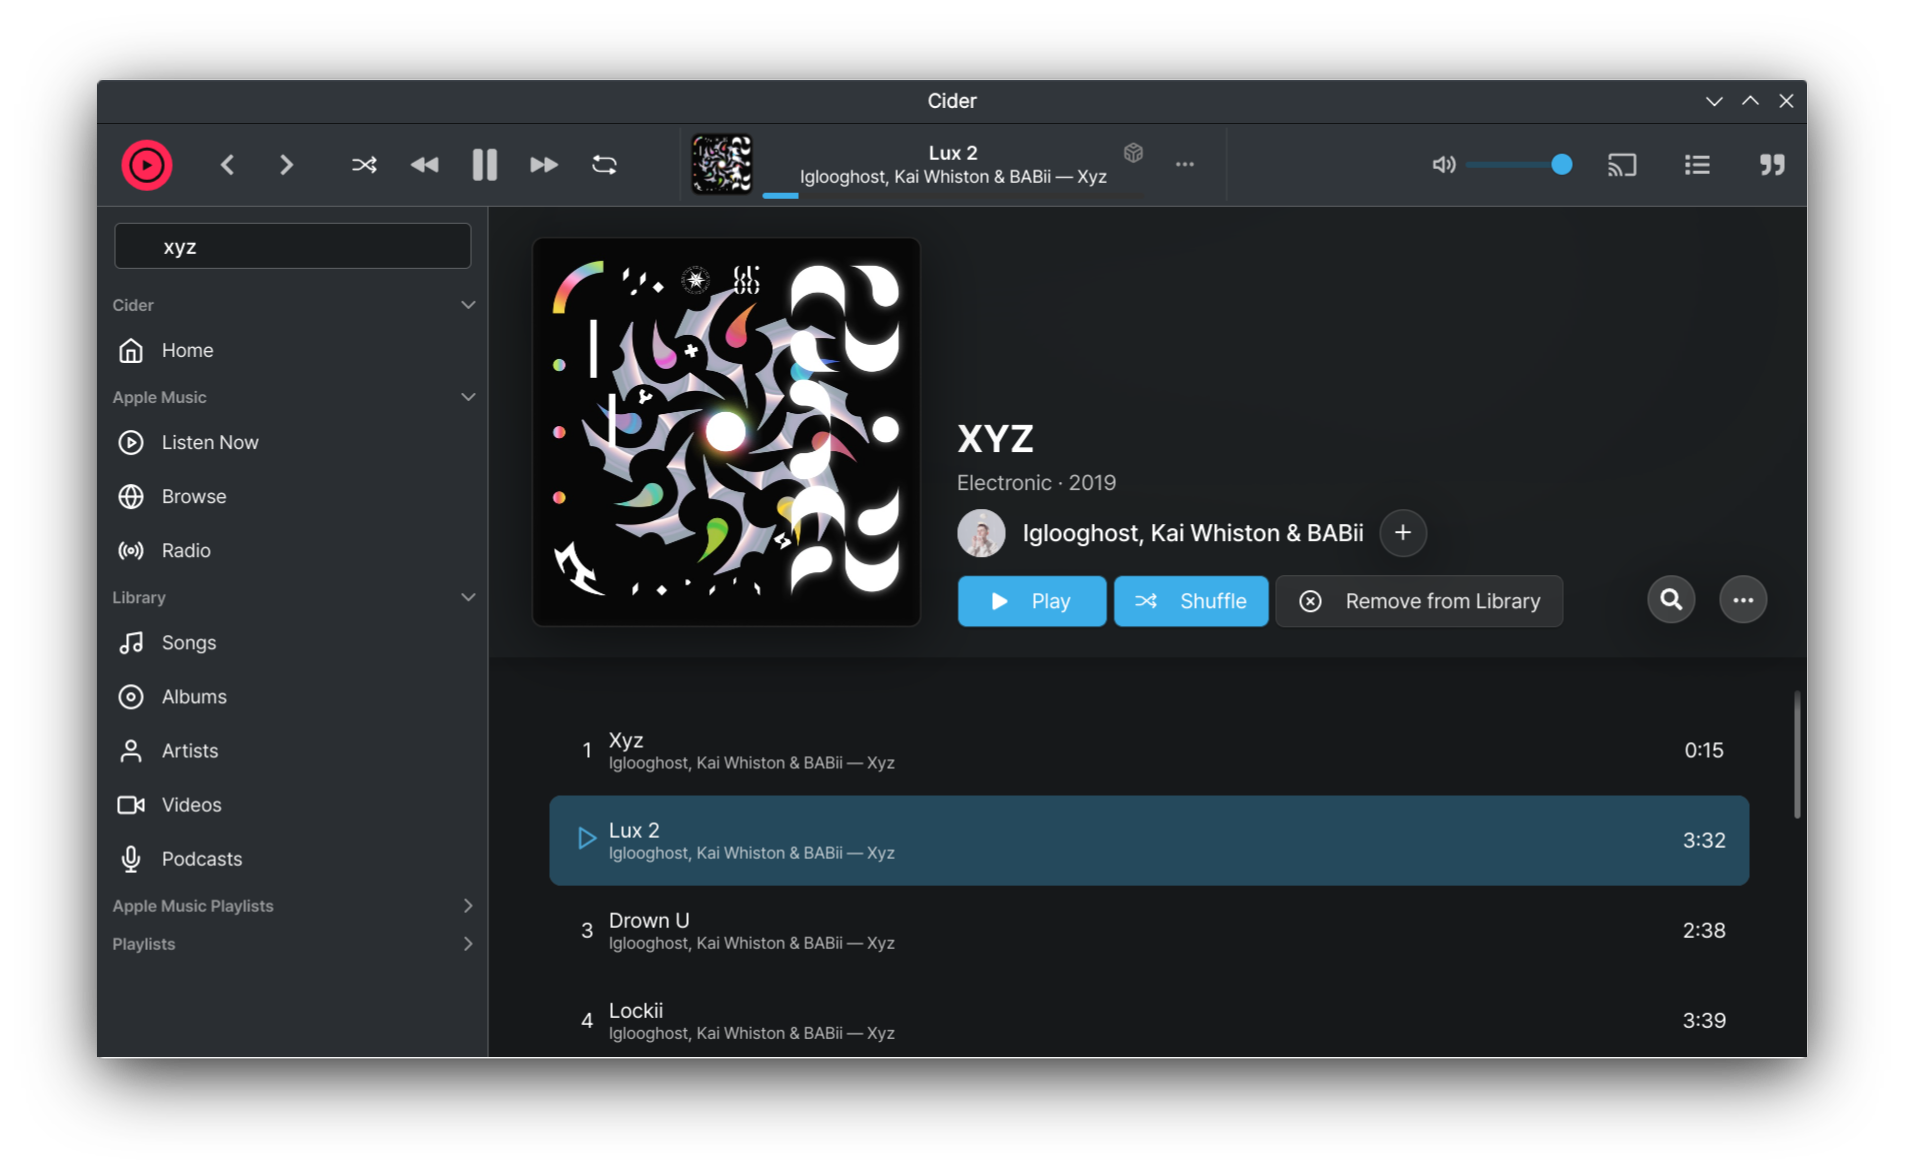Image resolution: width=1905 pixels, height=1173 pixels.
Task: Open the immersive cube view
Action: pyautogui.click(x=1134, y=152)
